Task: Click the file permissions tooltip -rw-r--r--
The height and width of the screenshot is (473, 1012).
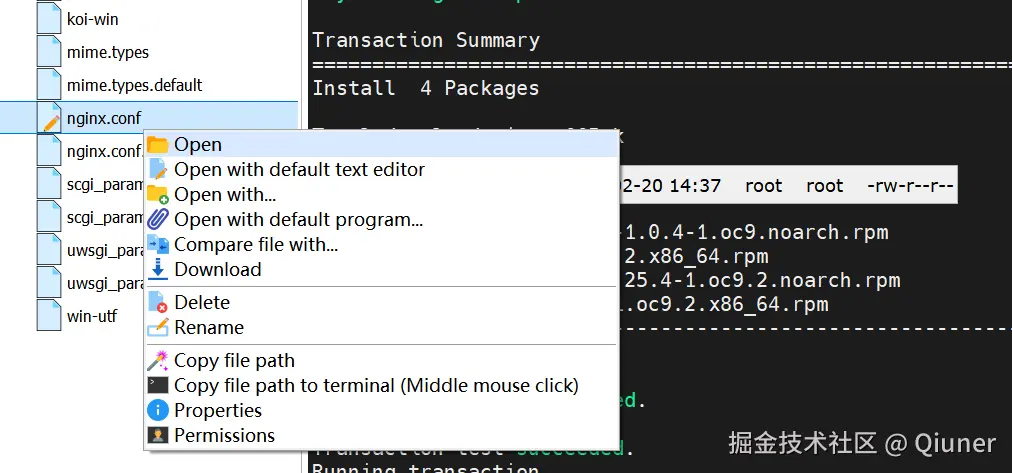Action: (x=910, y=186)
